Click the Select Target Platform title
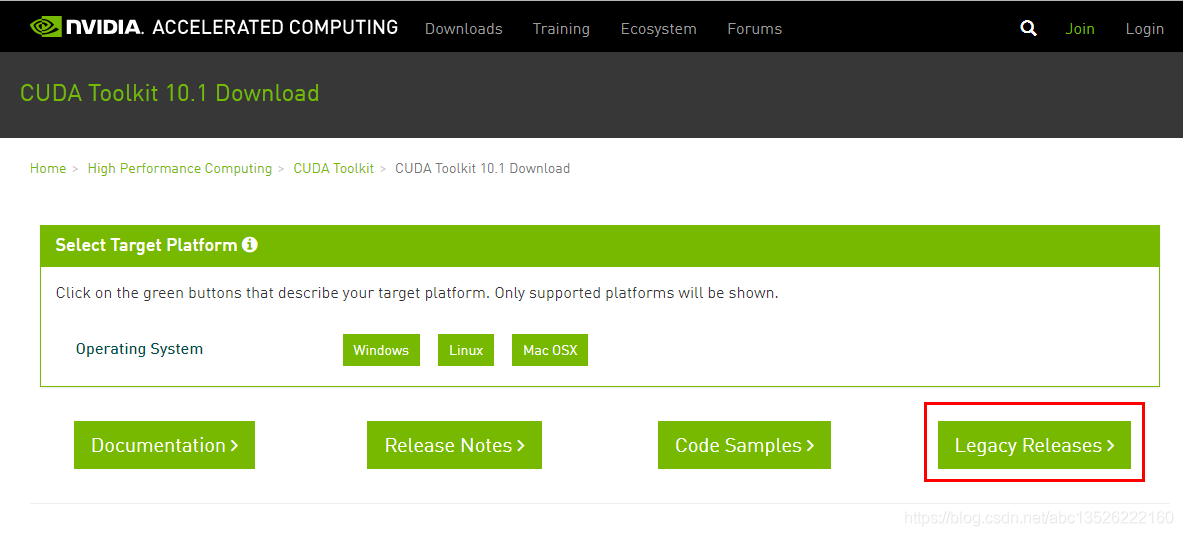The height and width of the screenshot is (536, 1183). pyautogui.click(x=146, y=245)
